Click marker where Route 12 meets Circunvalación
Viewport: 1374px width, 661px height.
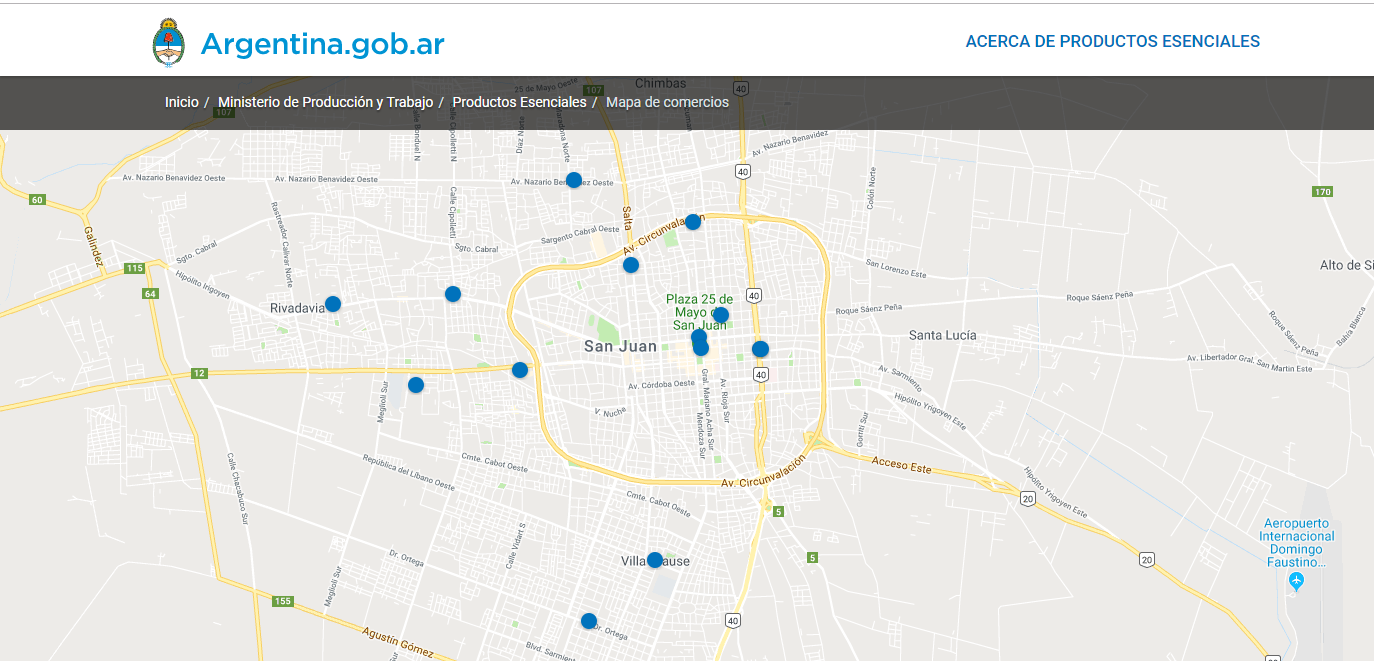click(x=520, y=370)
